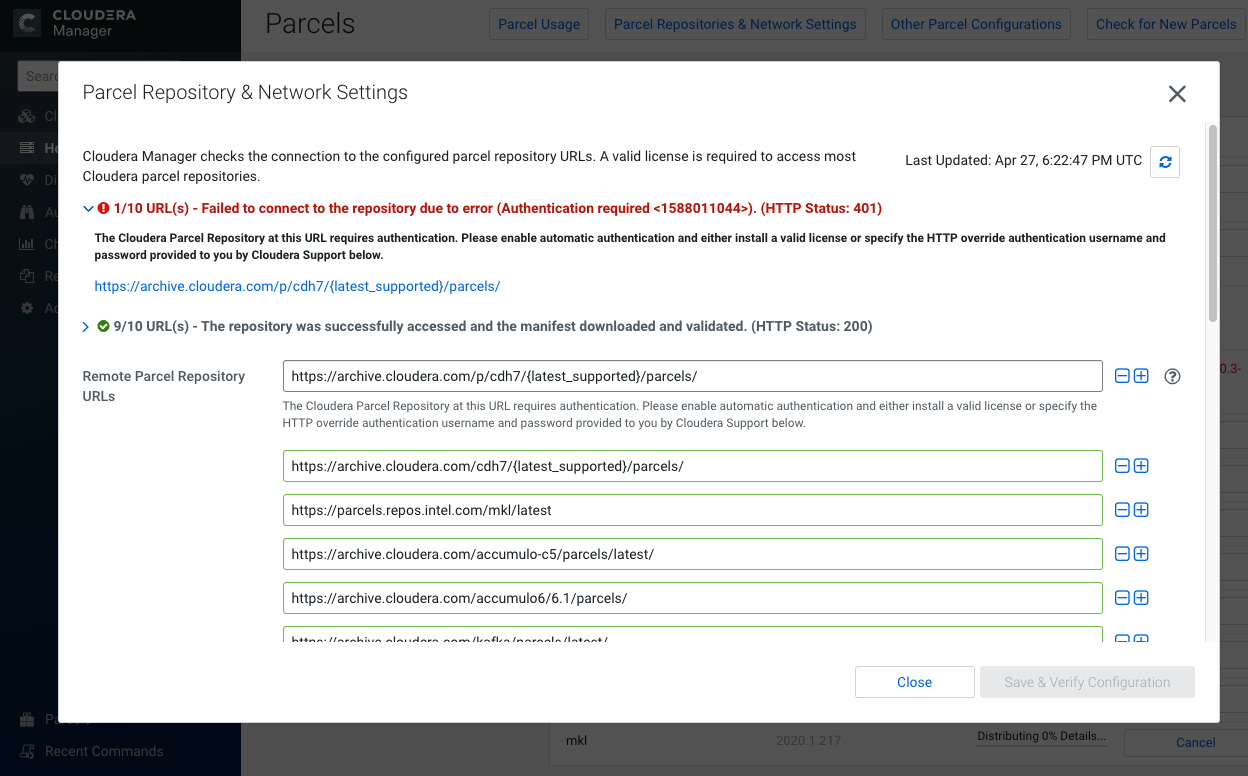
Task: Add a row after Intel mkl URL
Action: (x=1141, y=510)
